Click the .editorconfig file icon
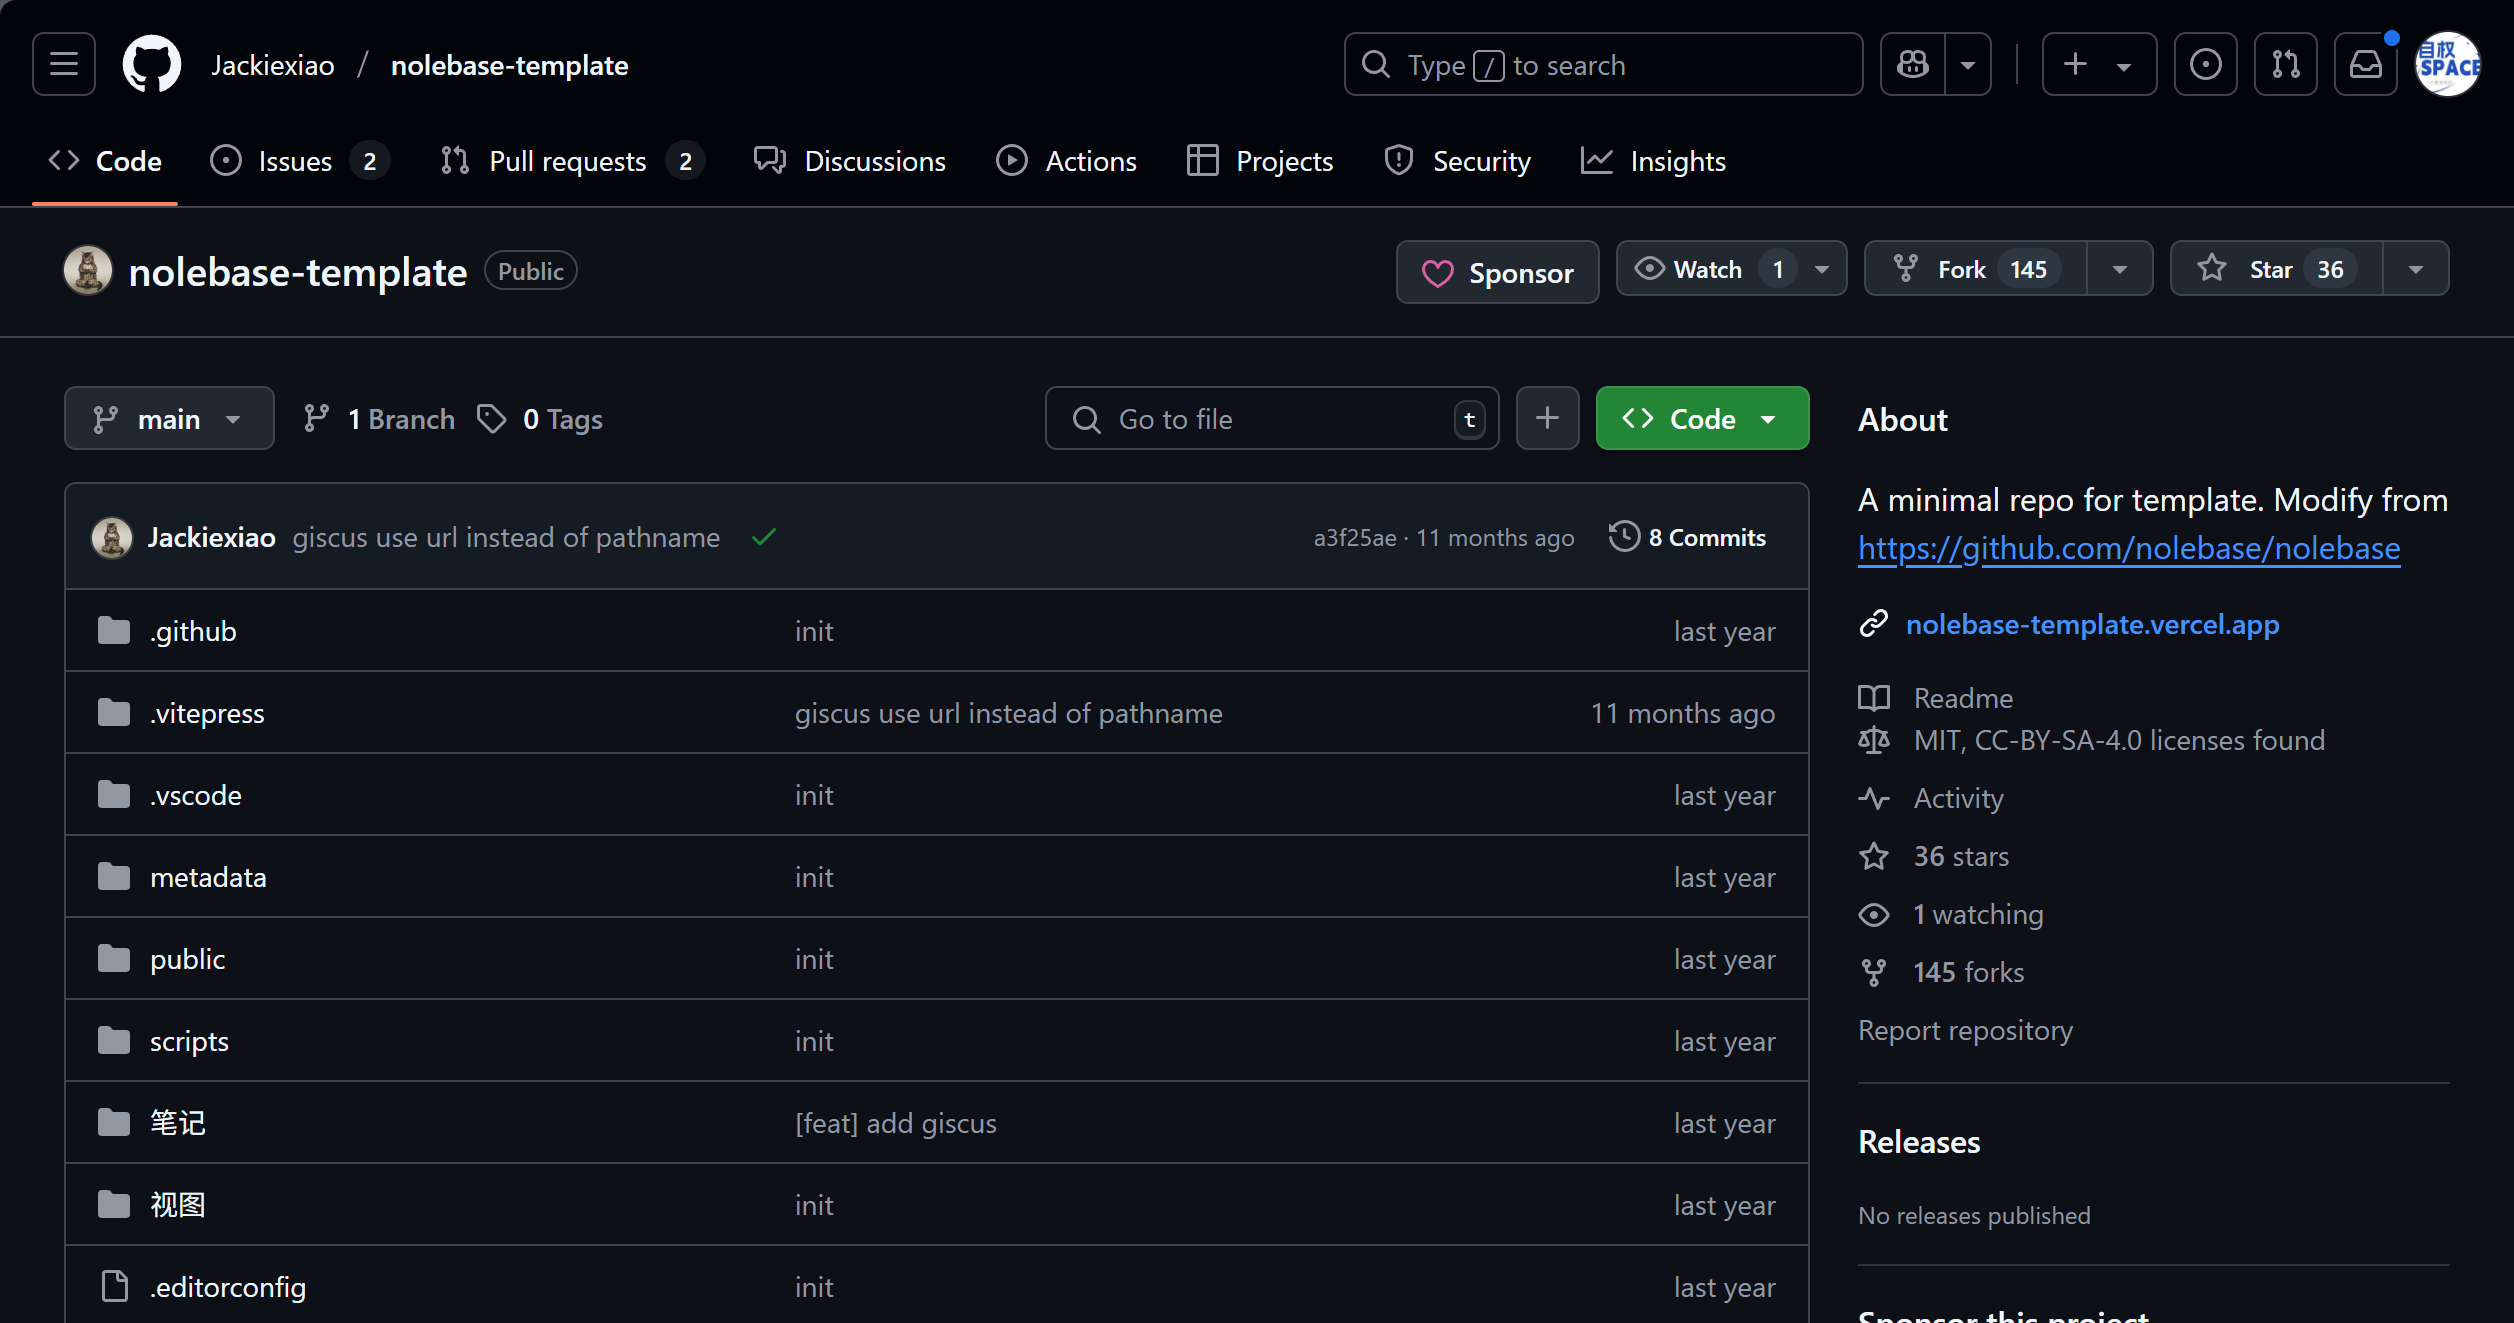Image resolution: width=2514 pixels, height=1323 pixels. (x=115, y=1287)
